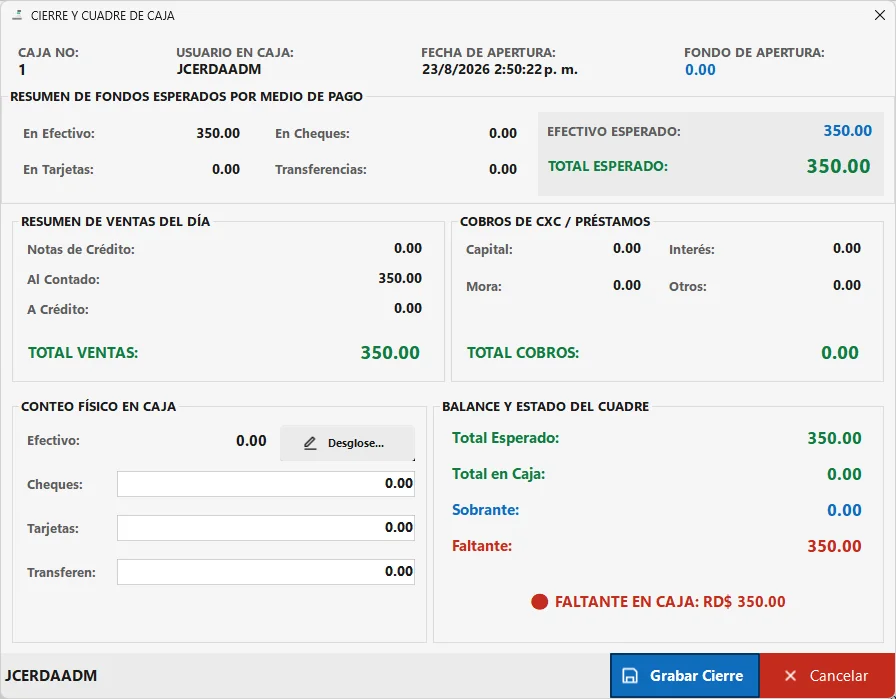Click the "FALTANTE EN CAJA: RD$ 350.00" message
The width and height of the screenshot is (896, 699).
click(670, 602)
